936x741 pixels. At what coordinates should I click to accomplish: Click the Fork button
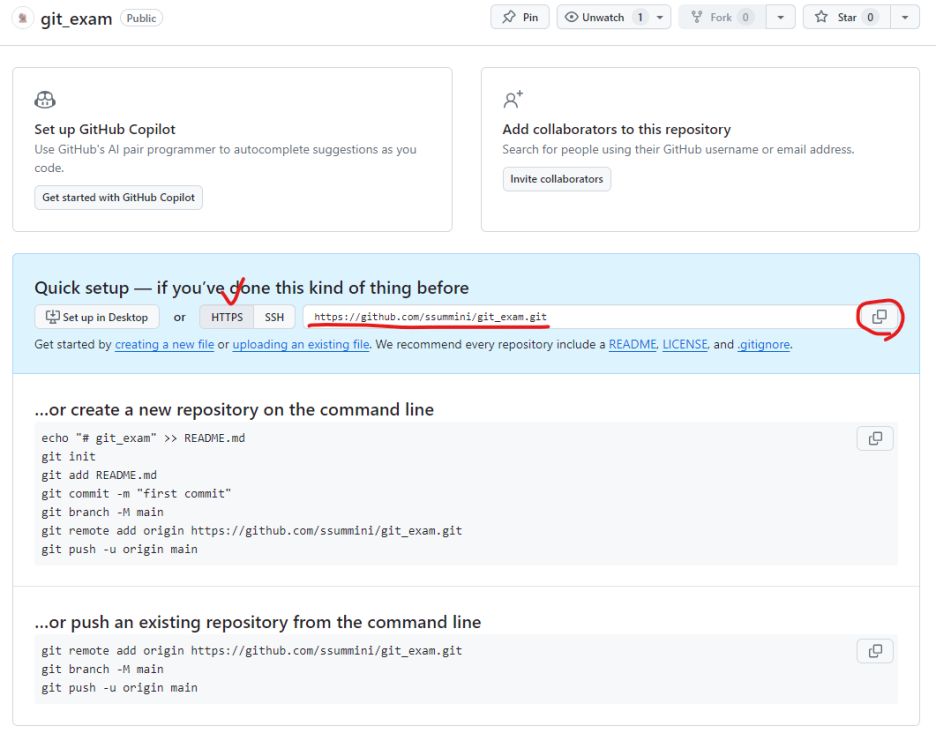[722, 17]
